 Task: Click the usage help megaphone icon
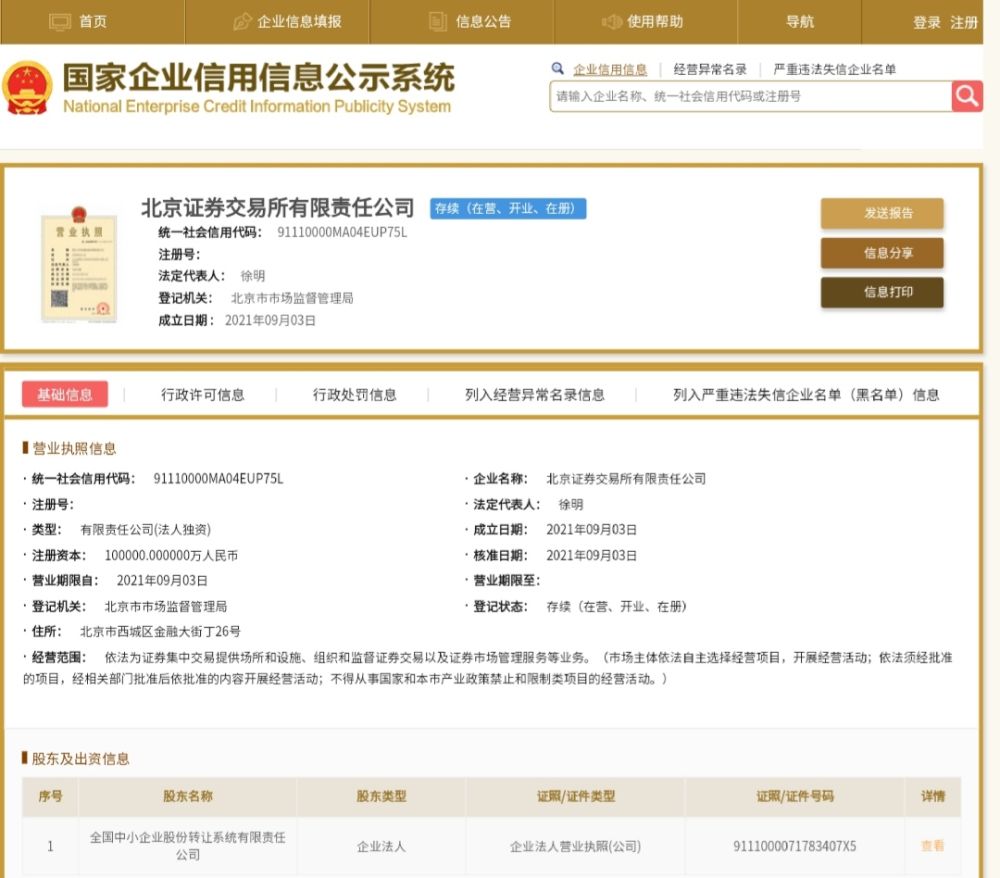(x=612, y=21)
